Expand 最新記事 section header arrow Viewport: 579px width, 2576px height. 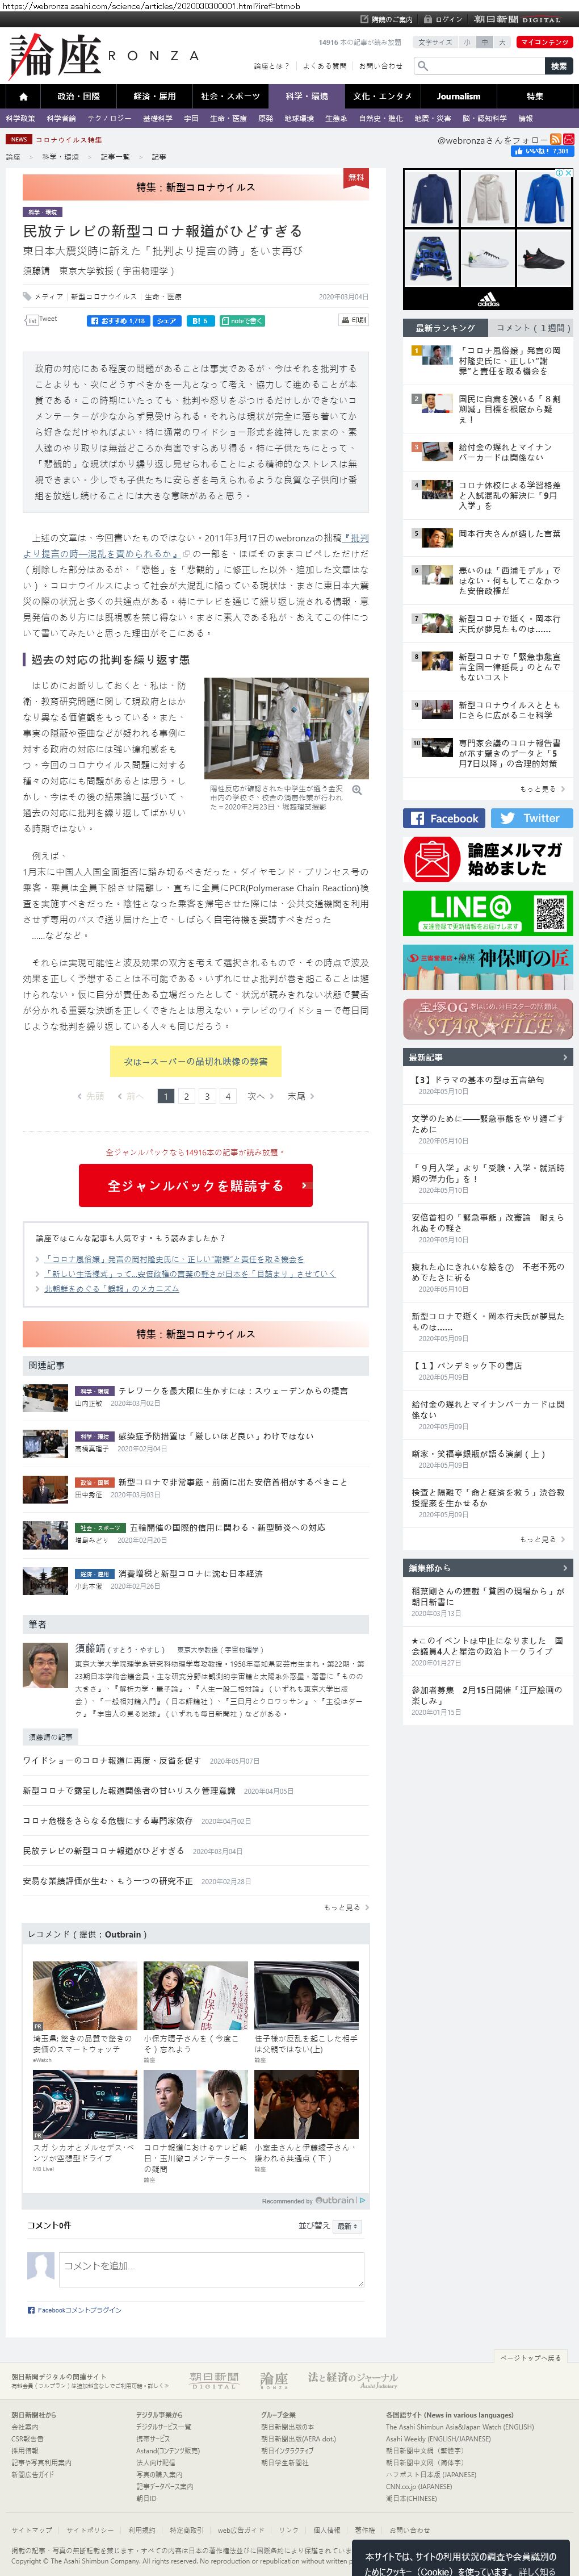coord(564,1057)
